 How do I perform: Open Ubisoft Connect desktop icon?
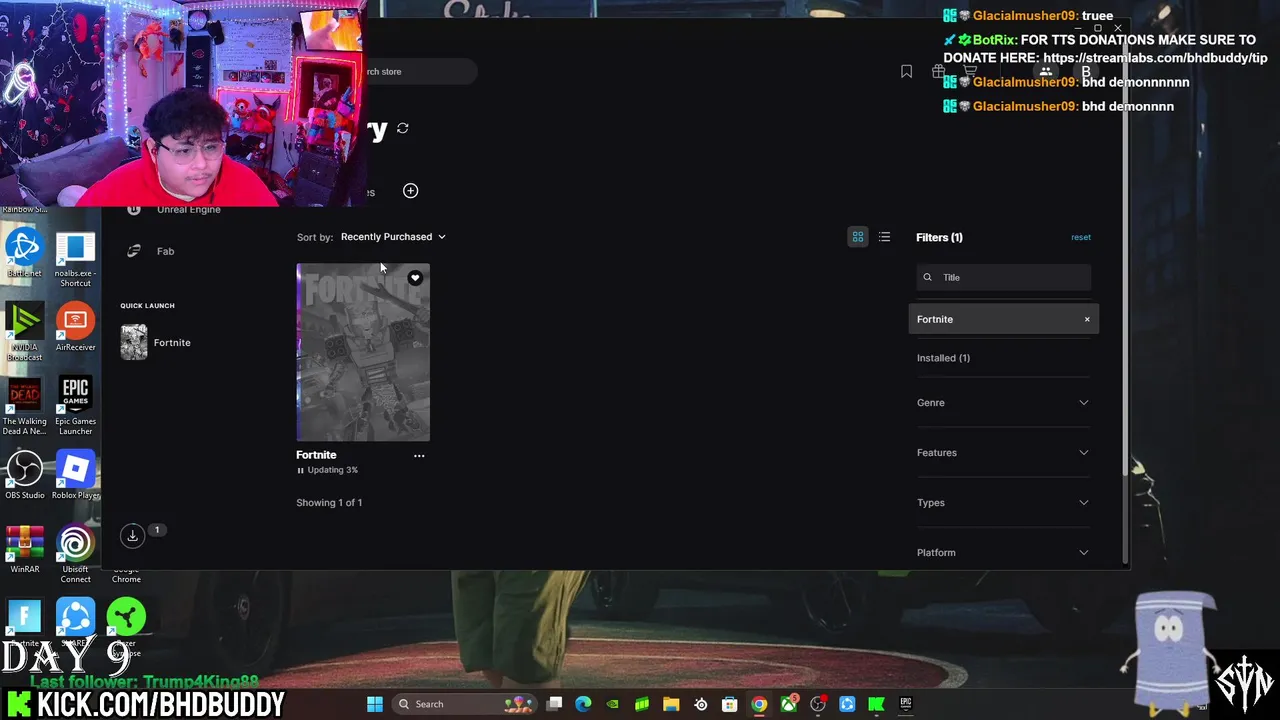pos(75,555)
